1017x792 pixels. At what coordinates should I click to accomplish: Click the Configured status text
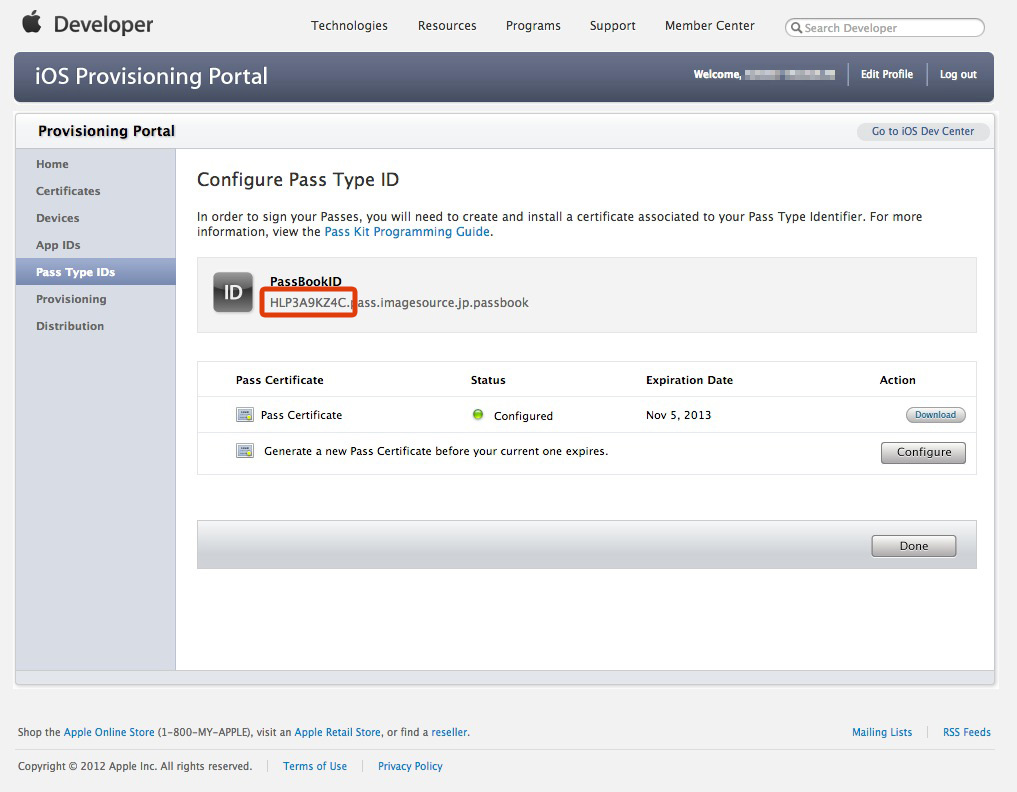(x=523, y=416)
